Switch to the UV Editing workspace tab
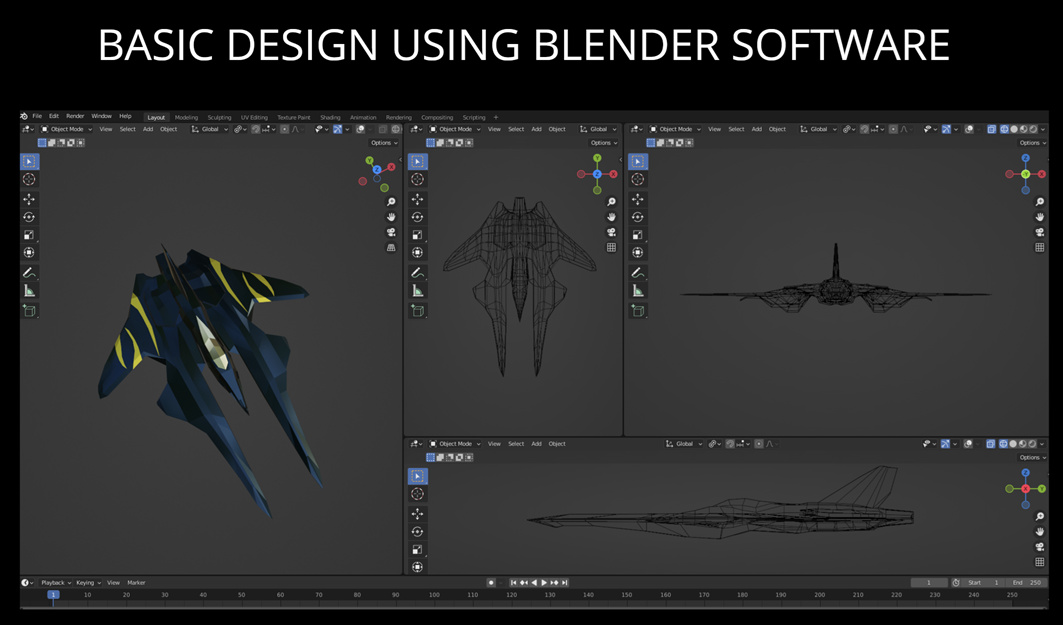 254,117
